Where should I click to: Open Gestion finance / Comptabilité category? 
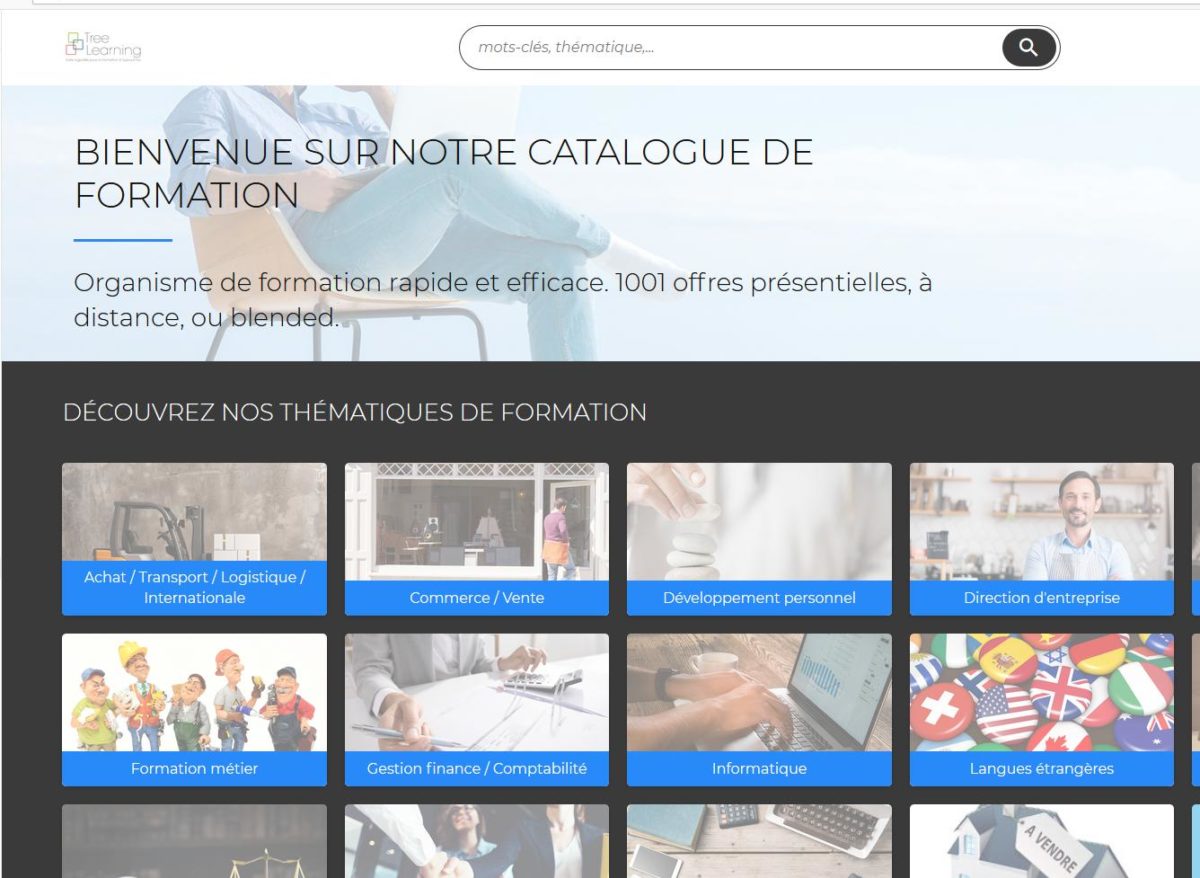[x=476, y=769]
